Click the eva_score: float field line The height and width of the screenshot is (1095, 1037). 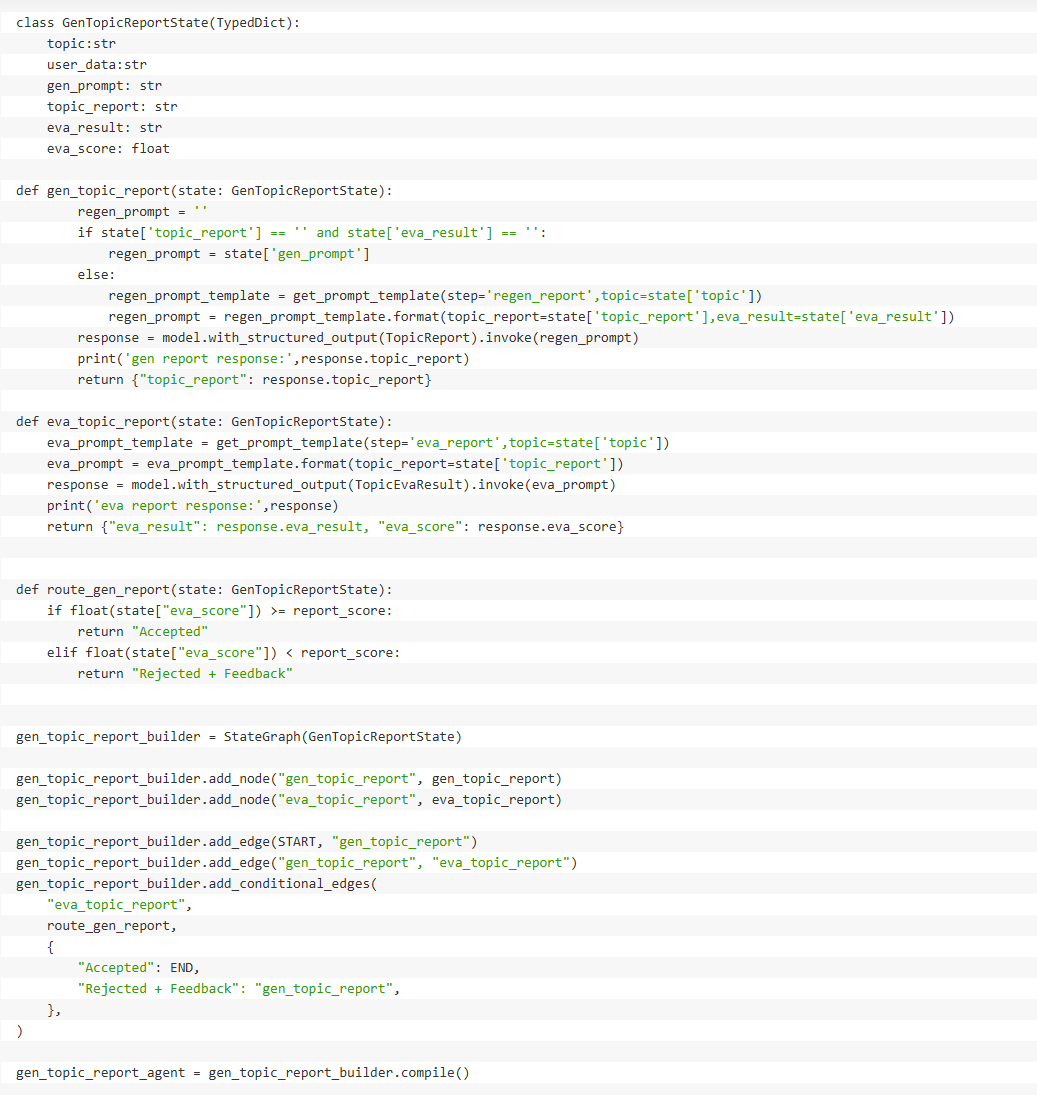[x=108, y=148]
